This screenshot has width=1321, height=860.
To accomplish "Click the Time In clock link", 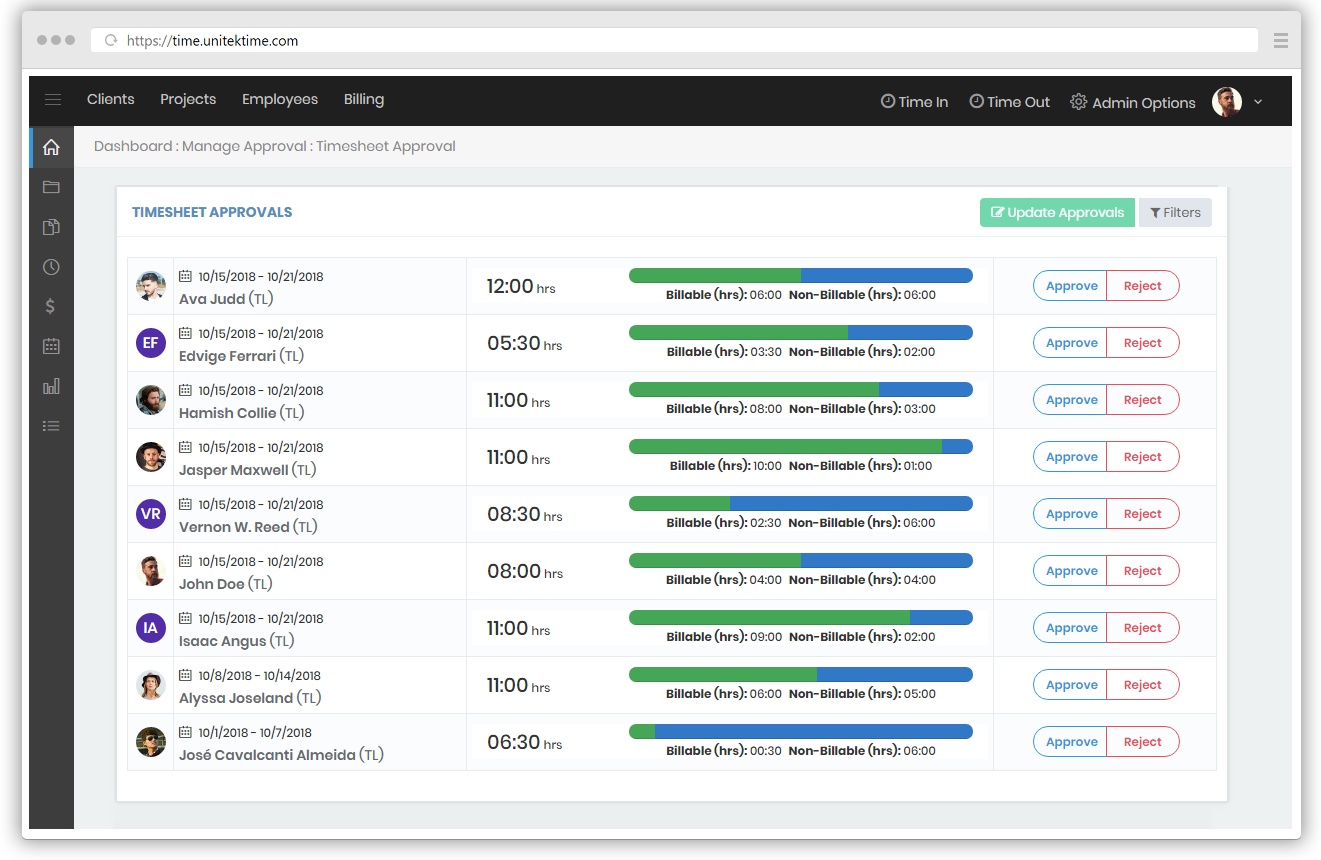I will tap(914, 102).
